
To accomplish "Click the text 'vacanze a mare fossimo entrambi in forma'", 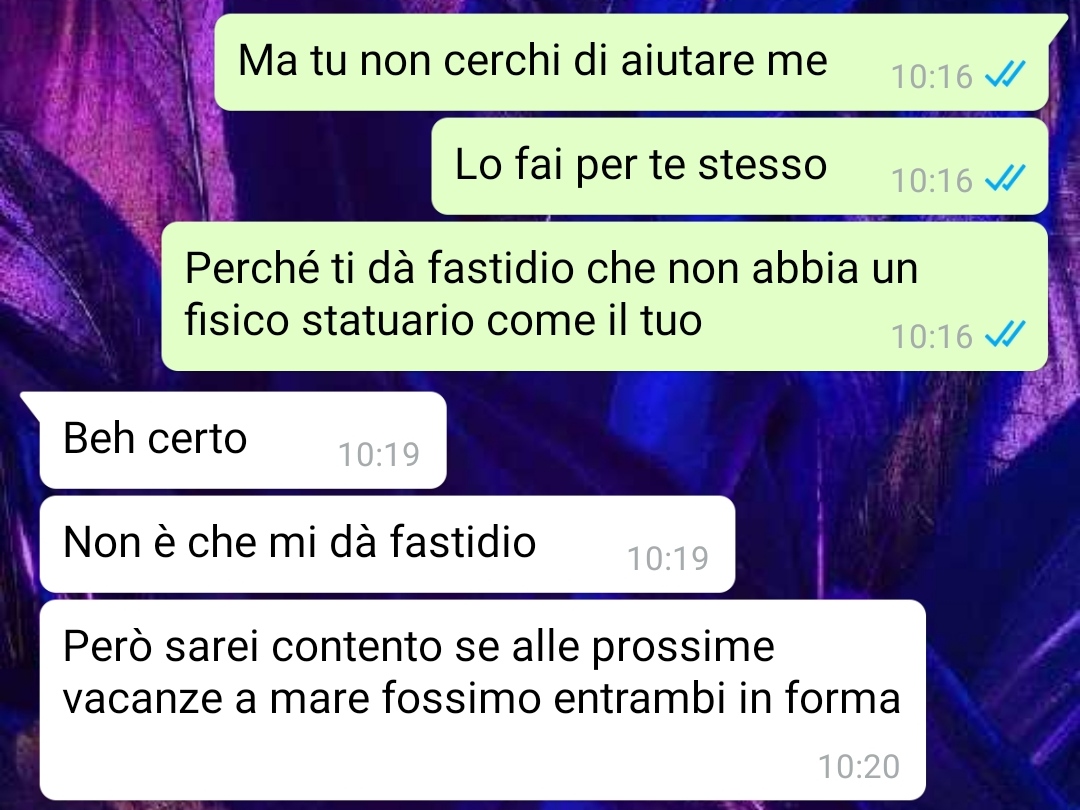I will pos(481,698).
